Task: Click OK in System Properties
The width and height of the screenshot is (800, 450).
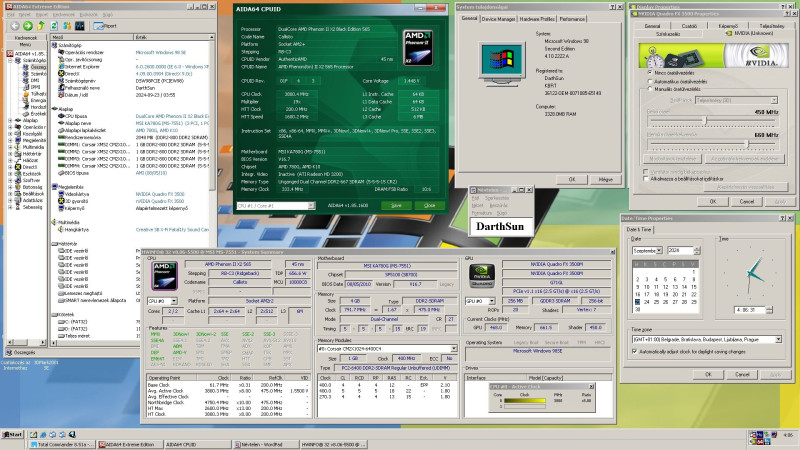Action: coord(572,179)
